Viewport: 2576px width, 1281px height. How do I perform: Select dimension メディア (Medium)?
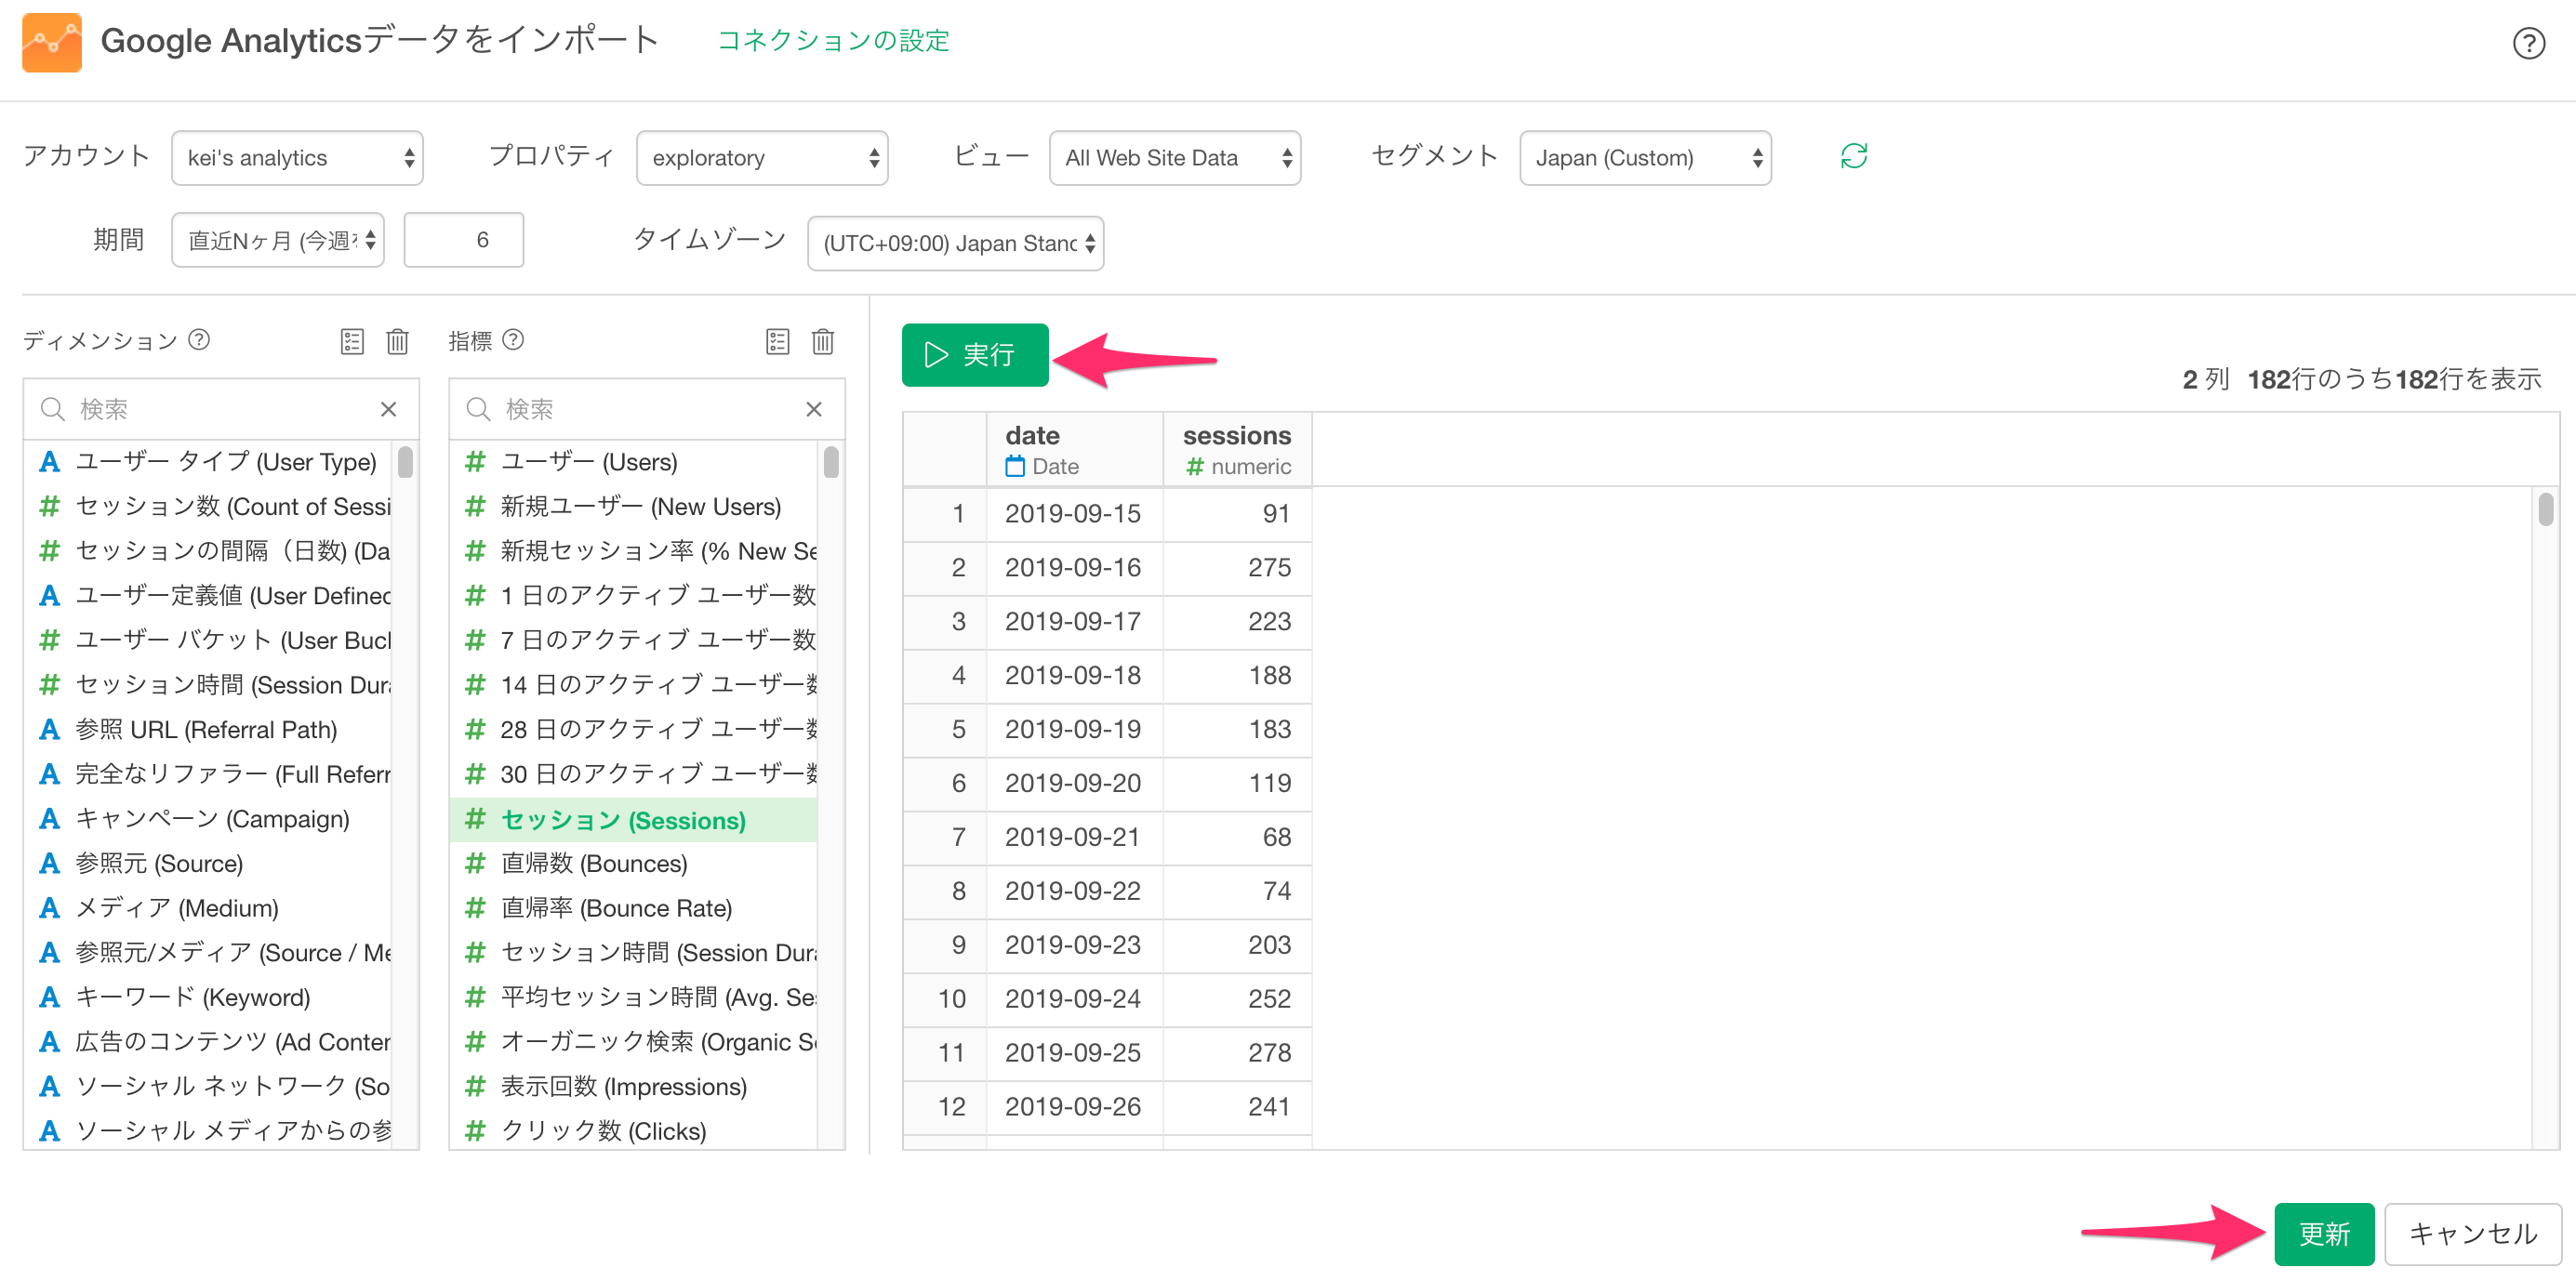click(210, 908)
